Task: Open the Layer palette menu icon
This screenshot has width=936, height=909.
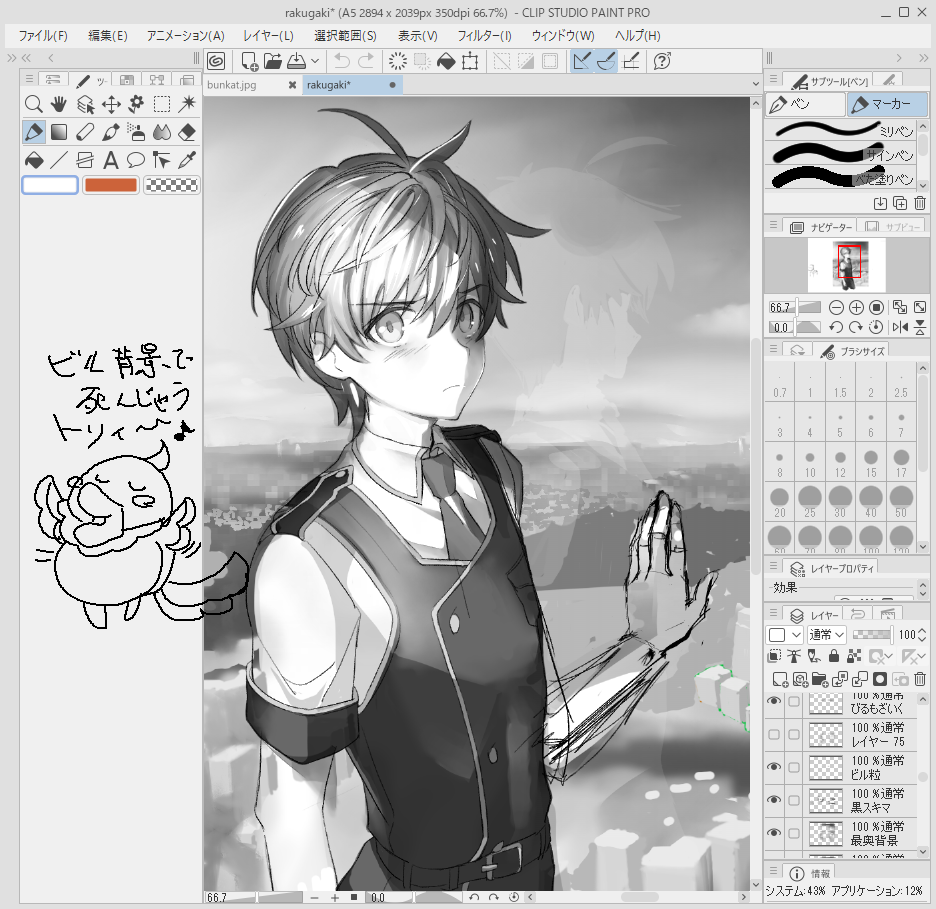Action: (774, 613)
